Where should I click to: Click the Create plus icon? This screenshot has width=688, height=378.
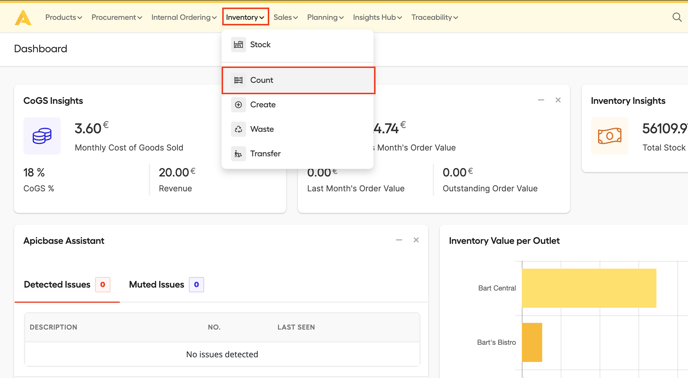click(238, 104)
